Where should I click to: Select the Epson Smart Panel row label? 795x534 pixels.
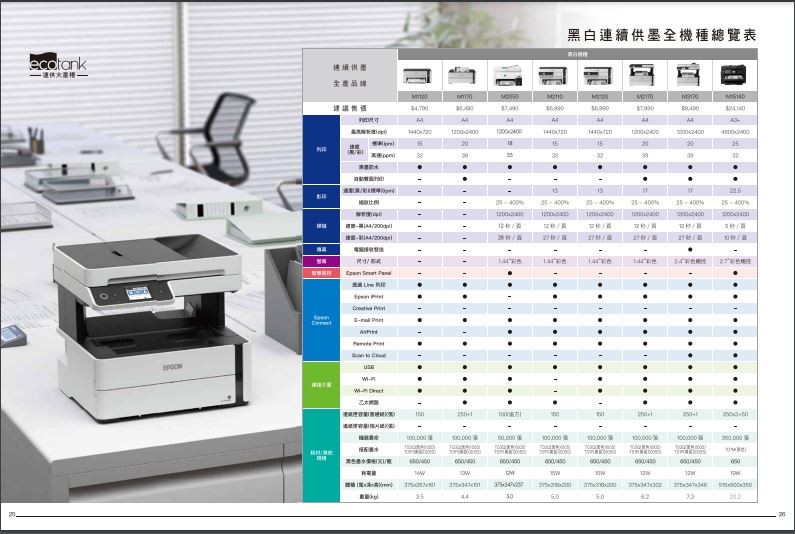click(x=368, y=272)
